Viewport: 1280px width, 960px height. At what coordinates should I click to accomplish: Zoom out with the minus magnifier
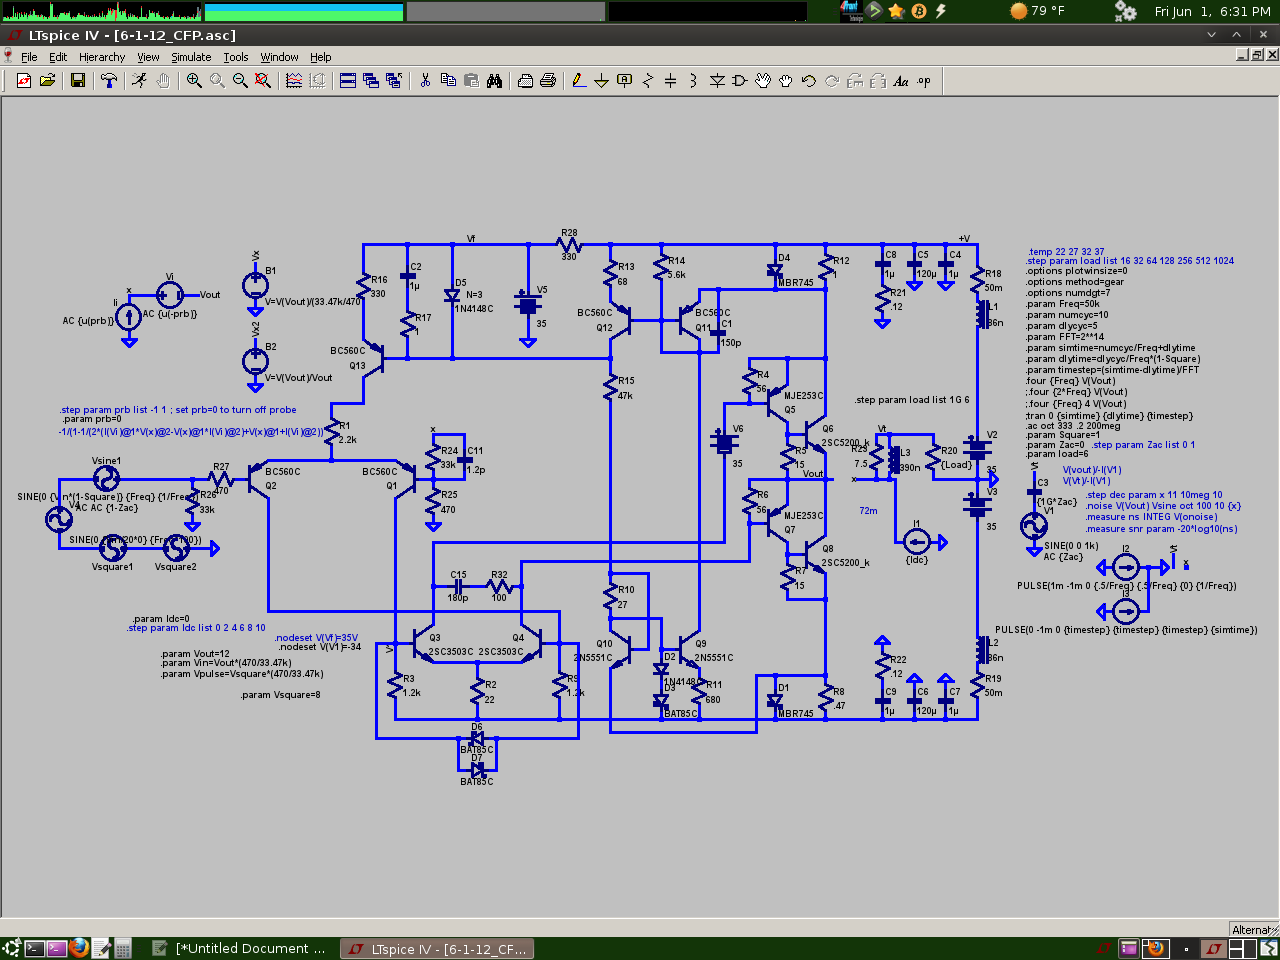(240, 80)
